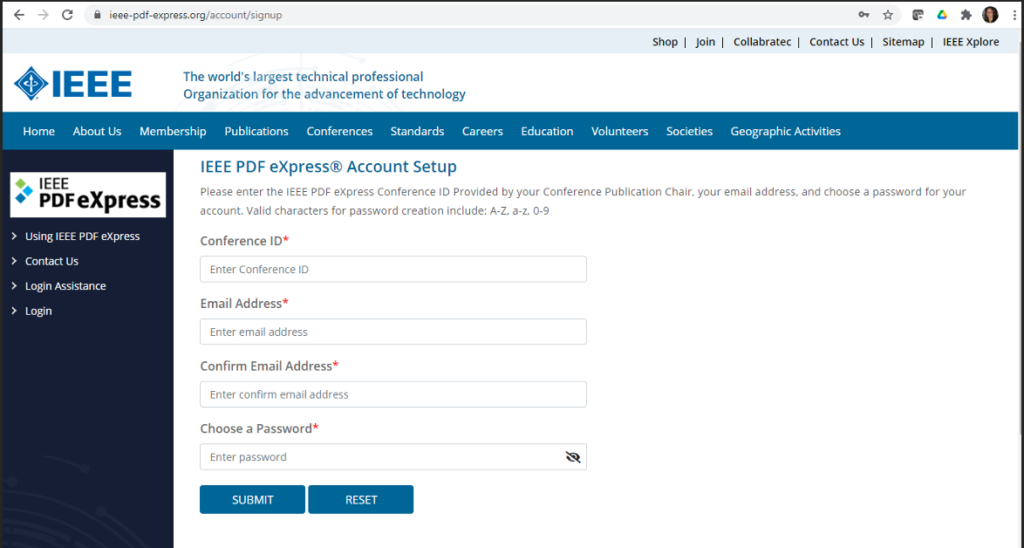This screenshot has width=1024, height=548.
Task: Click the Conference ID input field
Action: pos(393,269)
